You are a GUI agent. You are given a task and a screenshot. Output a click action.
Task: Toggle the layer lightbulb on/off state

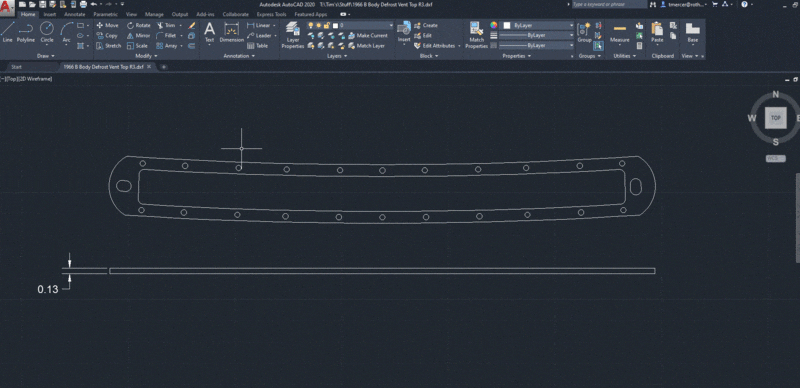[310, 25]
